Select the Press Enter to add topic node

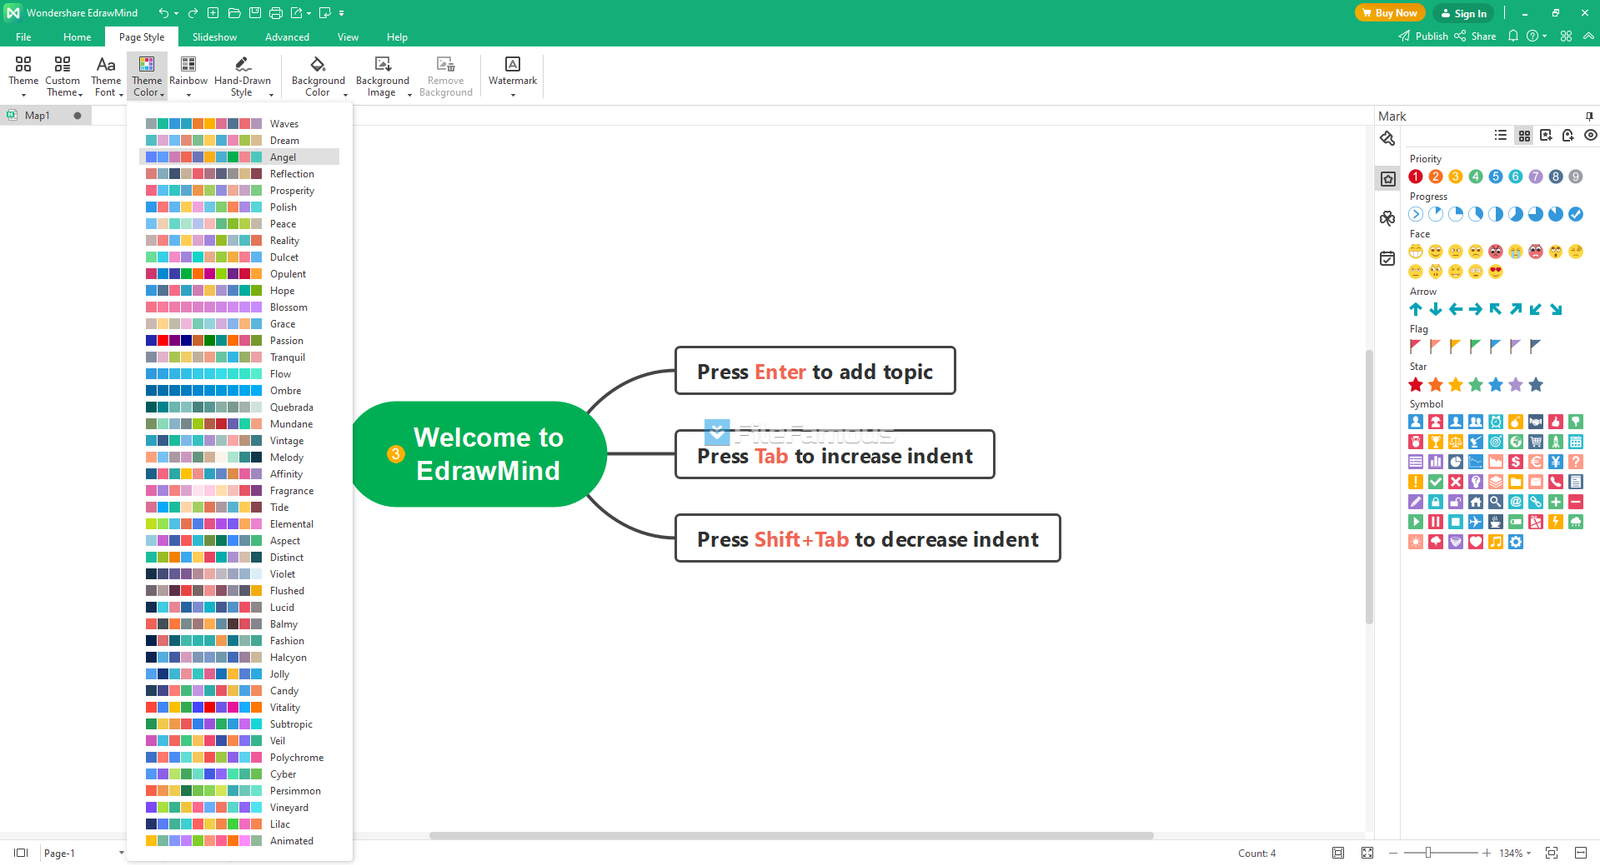815,371
